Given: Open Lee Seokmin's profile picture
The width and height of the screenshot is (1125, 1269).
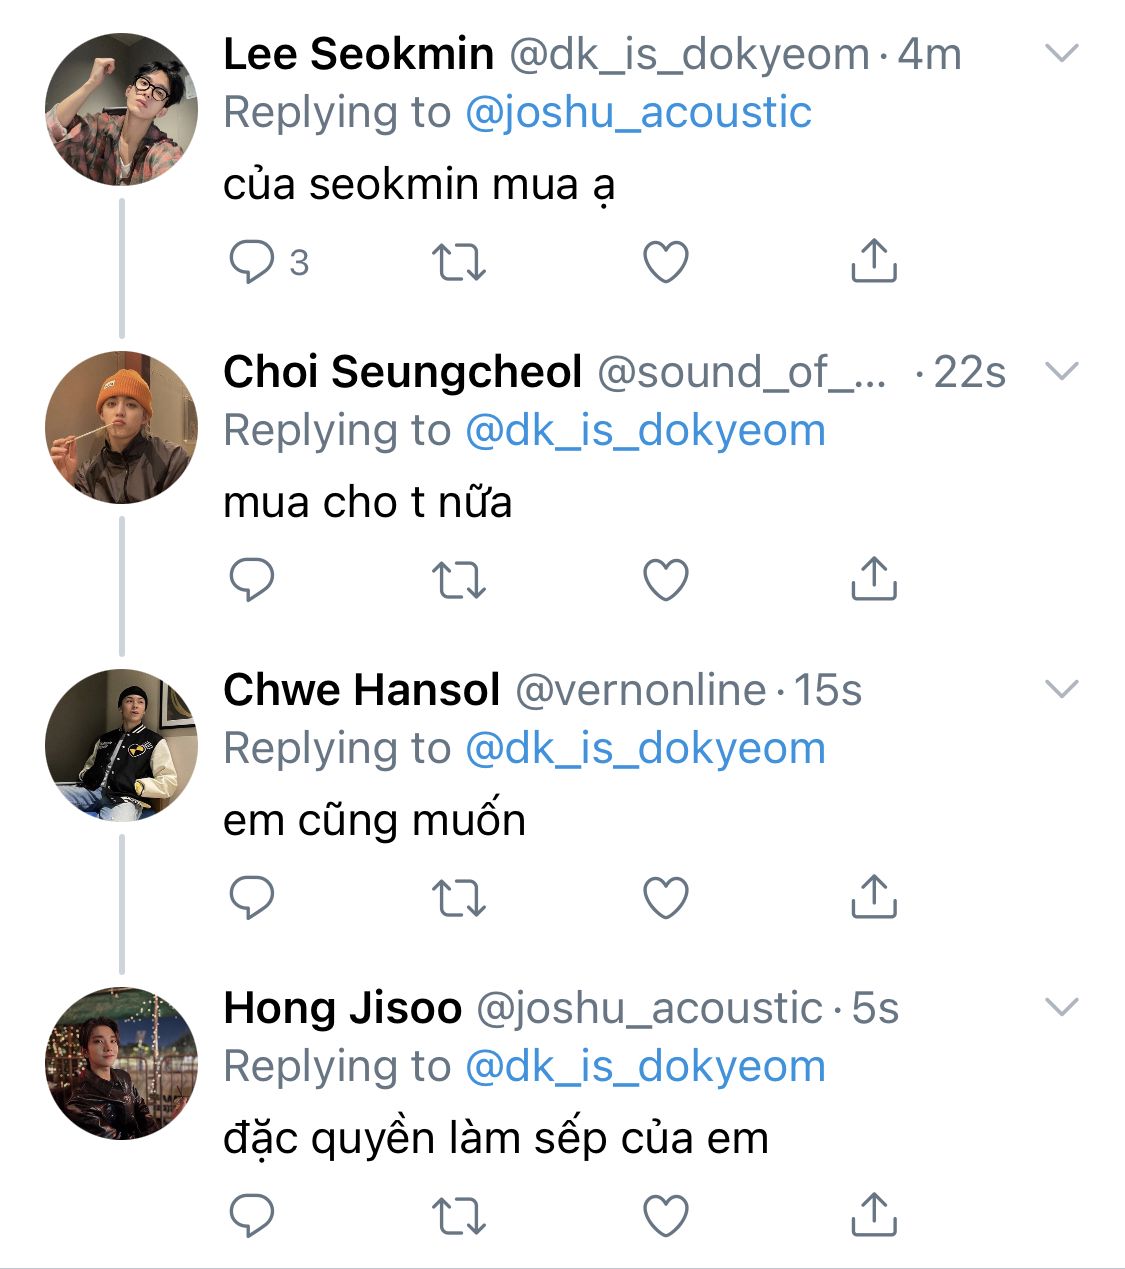Looking at the screenshot, I should [121, 109].
